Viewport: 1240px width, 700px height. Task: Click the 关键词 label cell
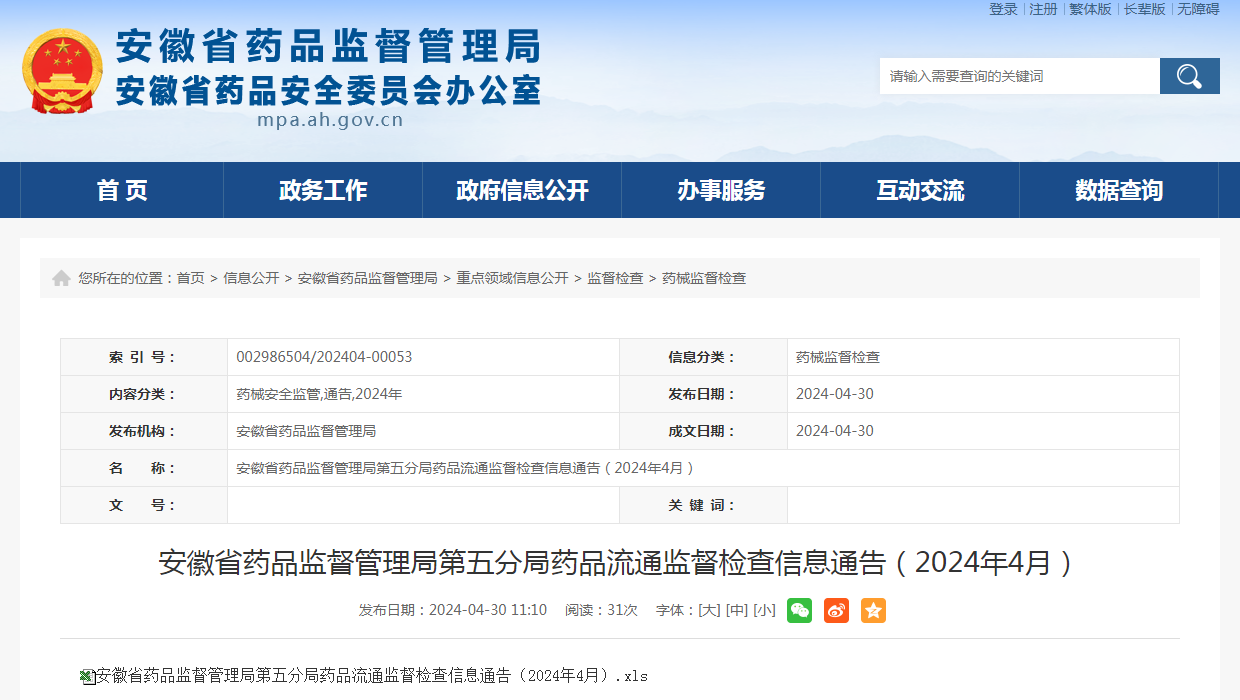coord(703,505)
